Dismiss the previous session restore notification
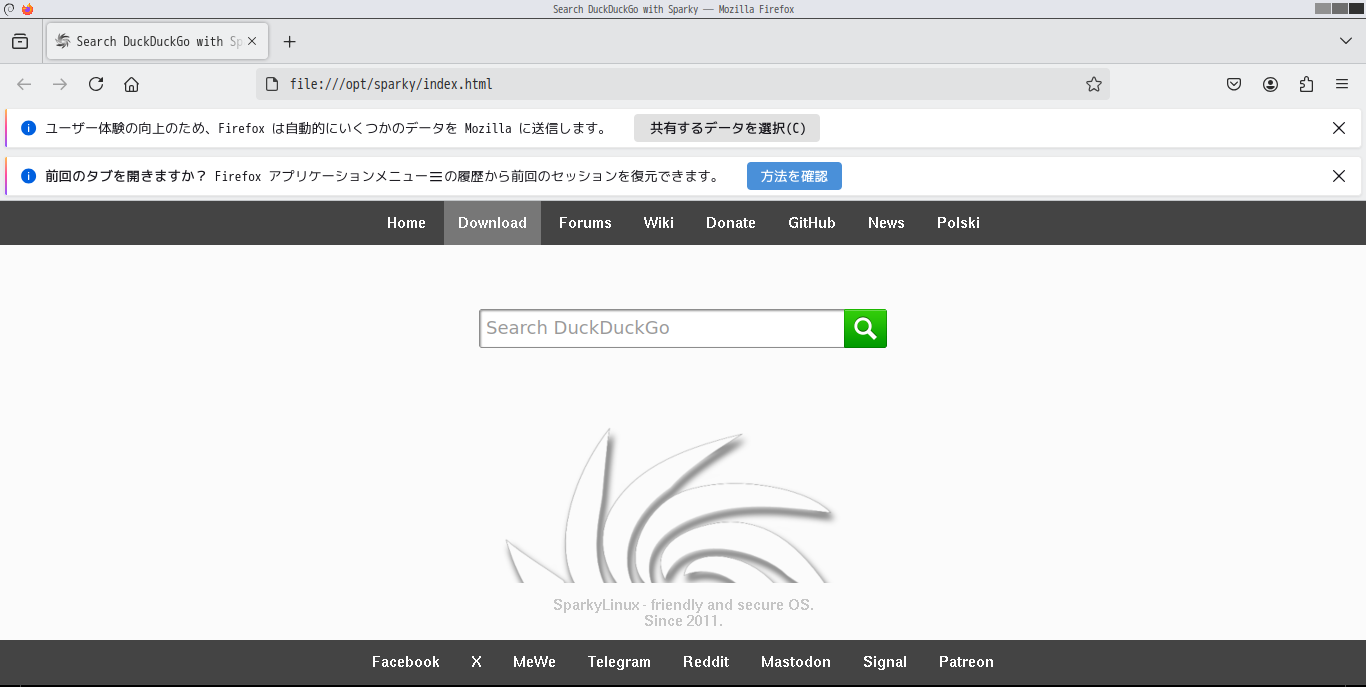This screenshot has width=1366, height=687. click(1339, 176)
